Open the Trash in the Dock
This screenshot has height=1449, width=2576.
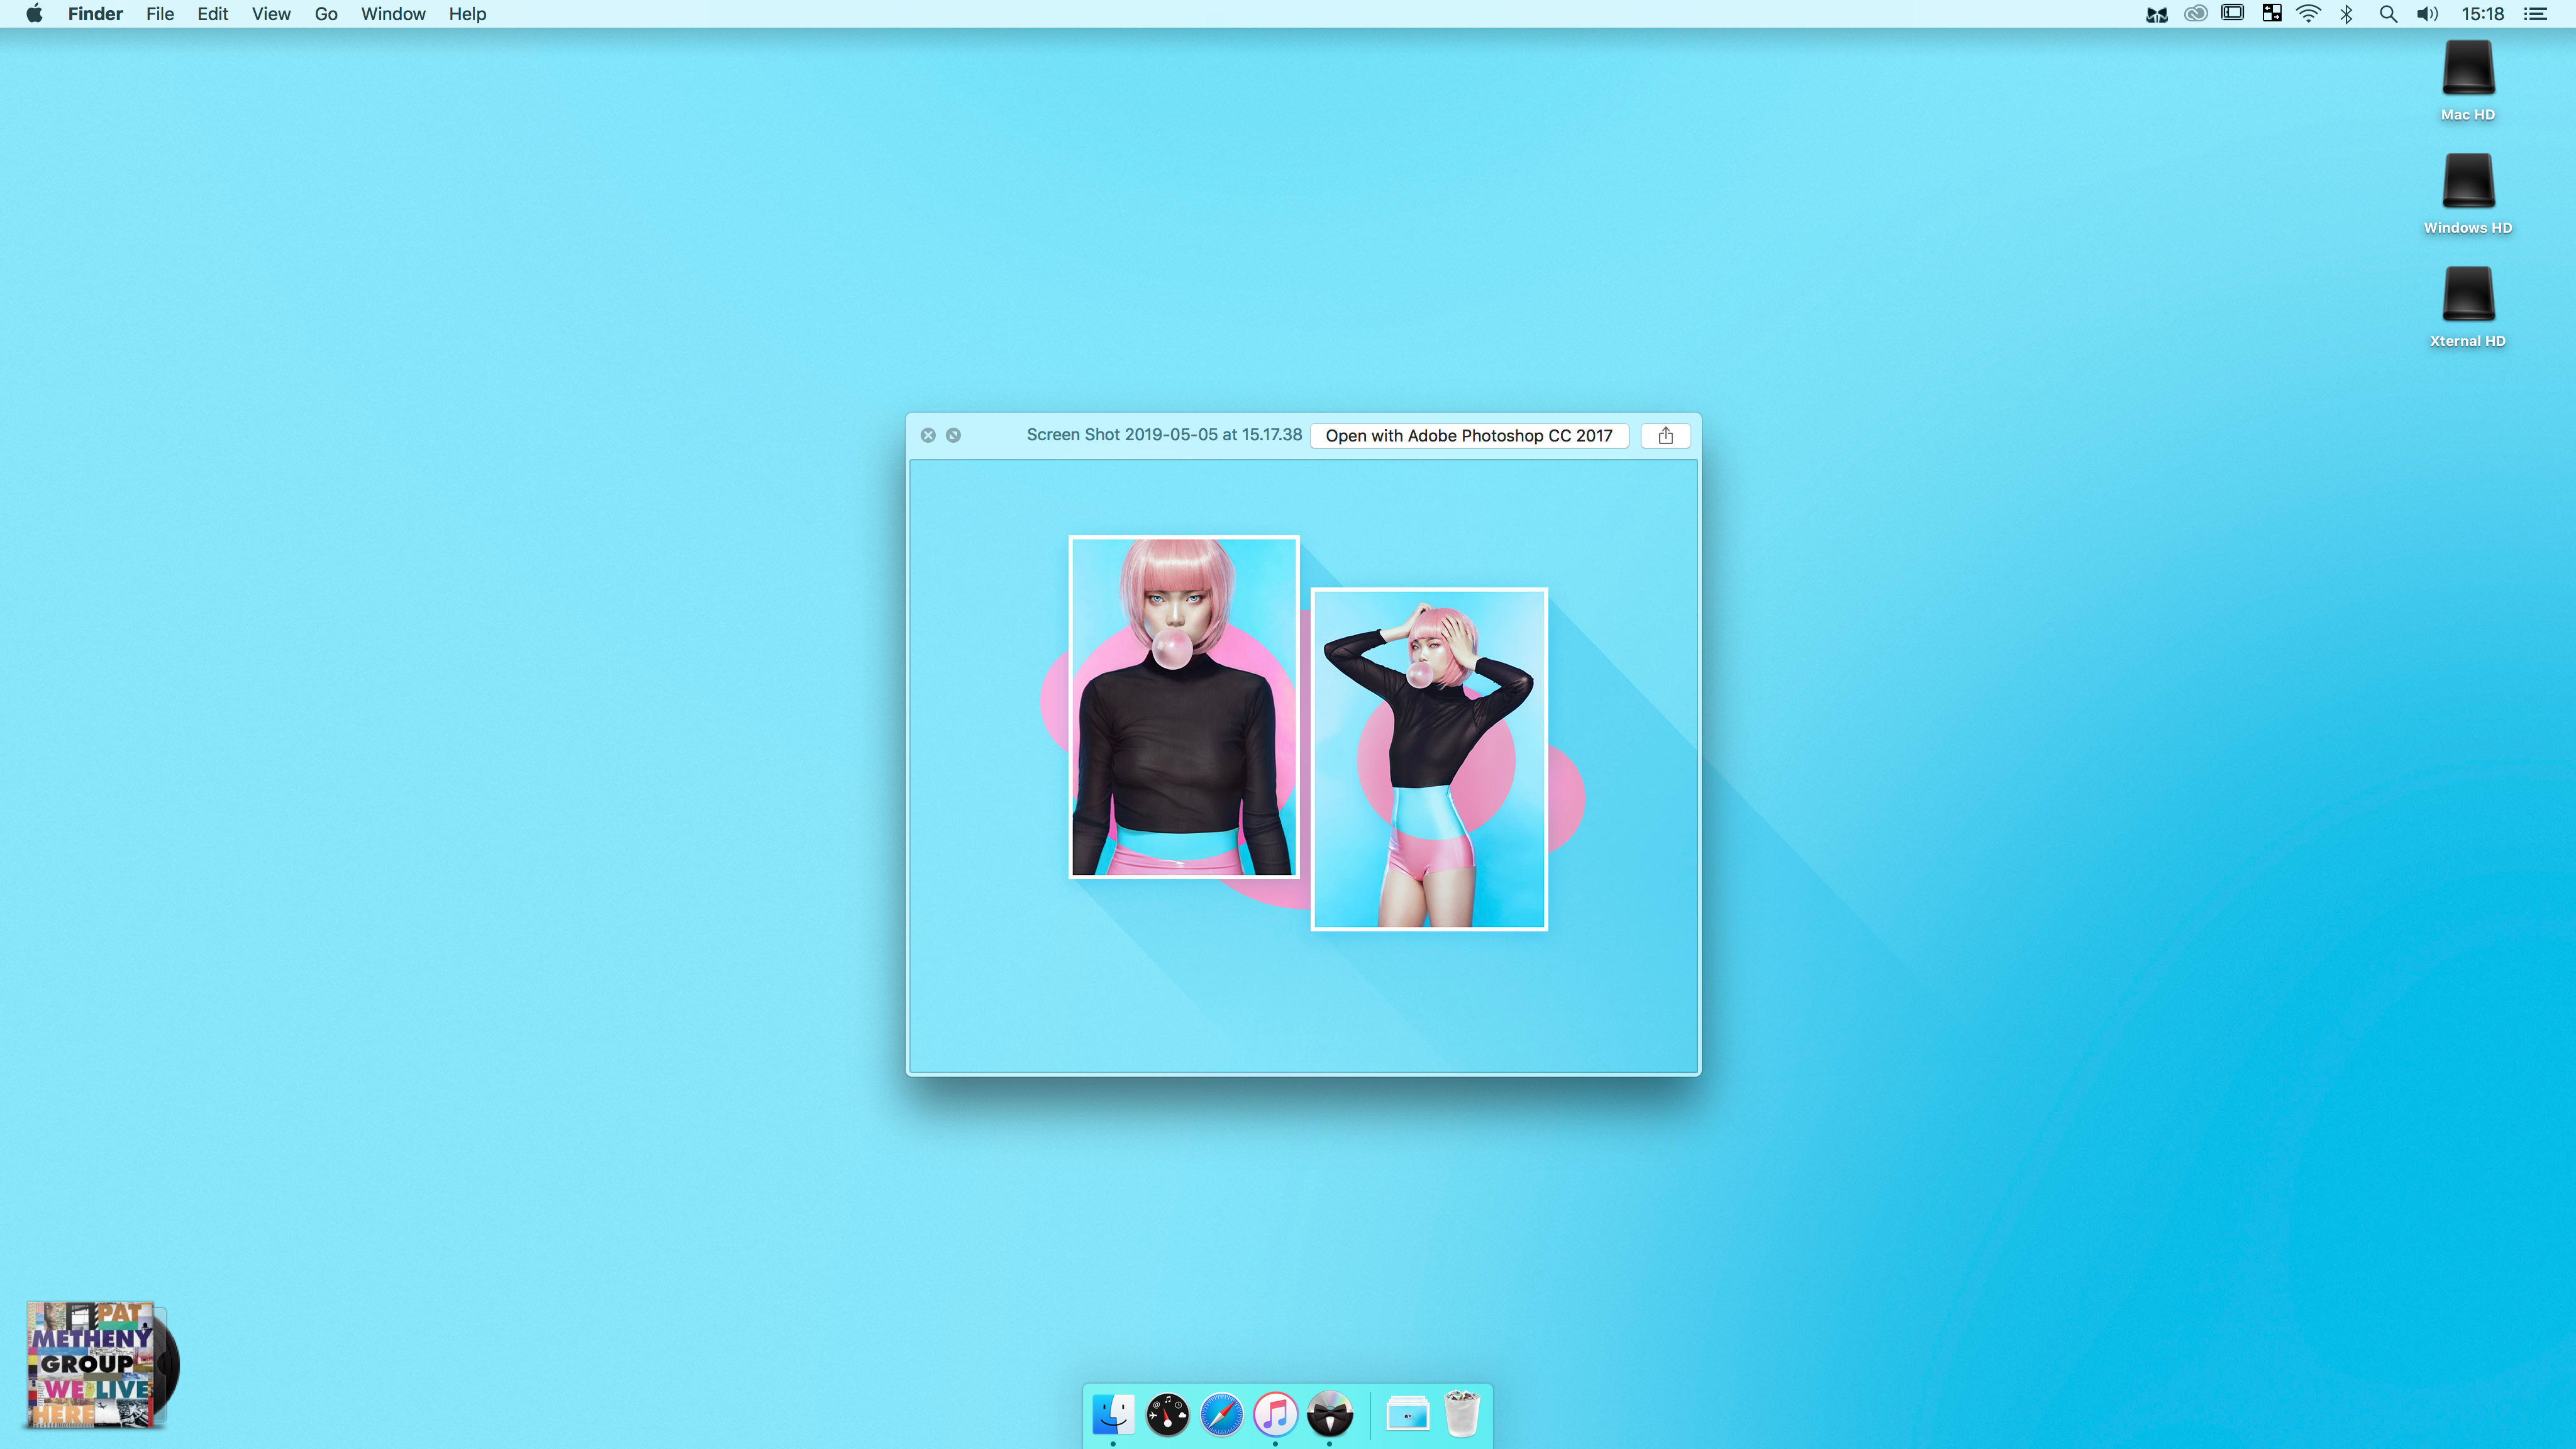(x=1461, y=1415)
